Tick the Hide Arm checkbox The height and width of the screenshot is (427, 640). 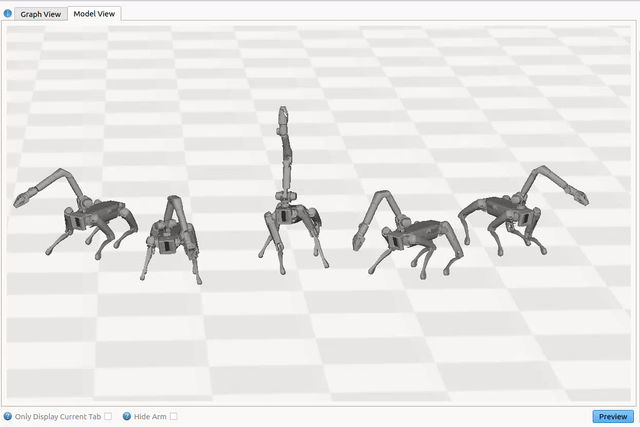(173, 416)
